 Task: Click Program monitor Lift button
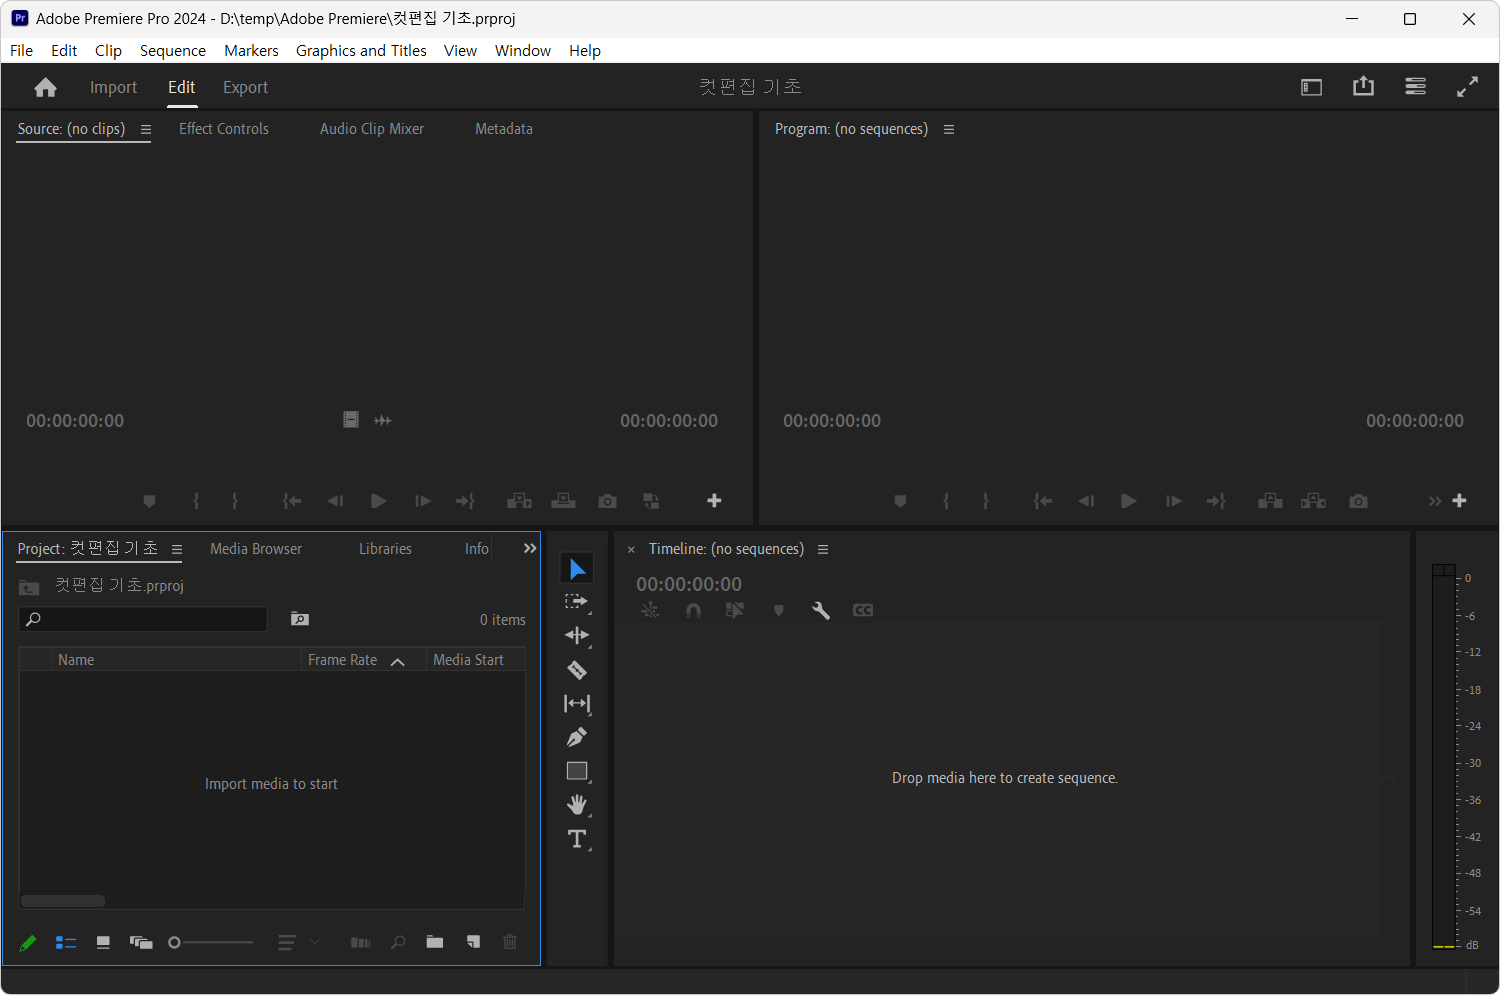[x=1270, y=501]
